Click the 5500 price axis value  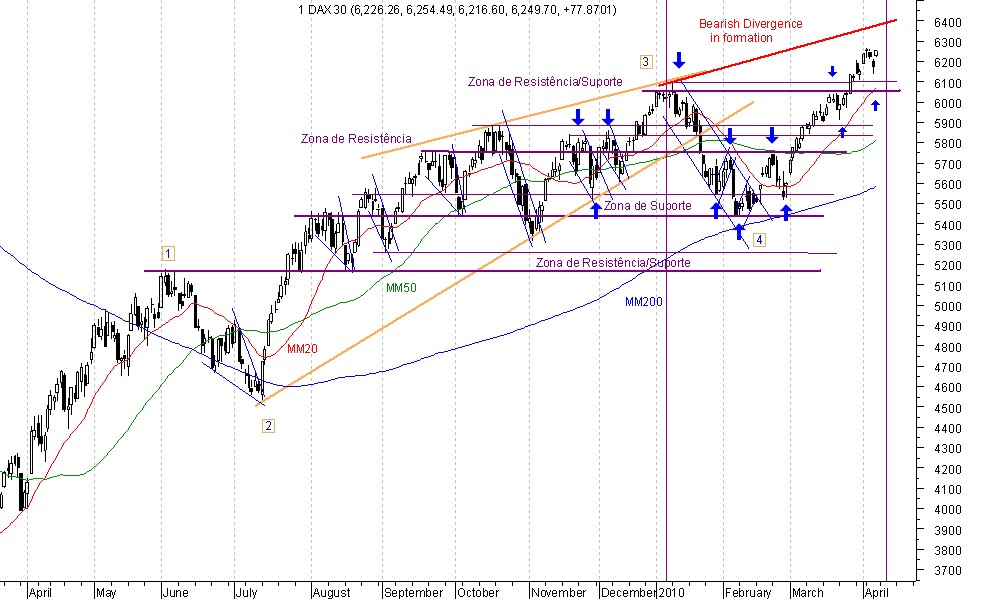pos(948,205)
